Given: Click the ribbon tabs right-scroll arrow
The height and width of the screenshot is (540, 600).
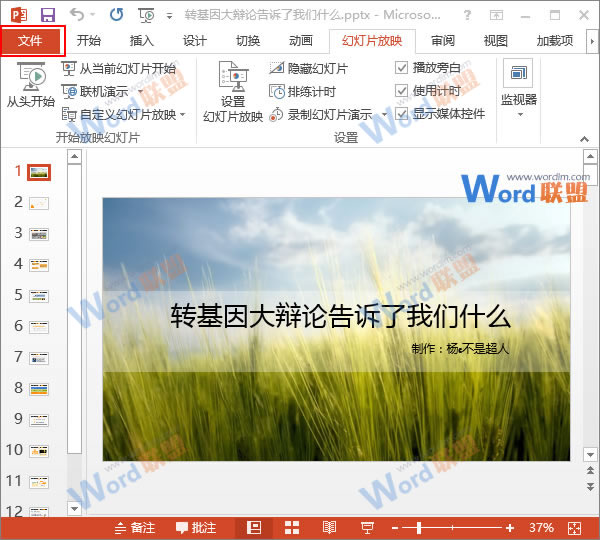Looking at the screenshot, I should 592,41.
